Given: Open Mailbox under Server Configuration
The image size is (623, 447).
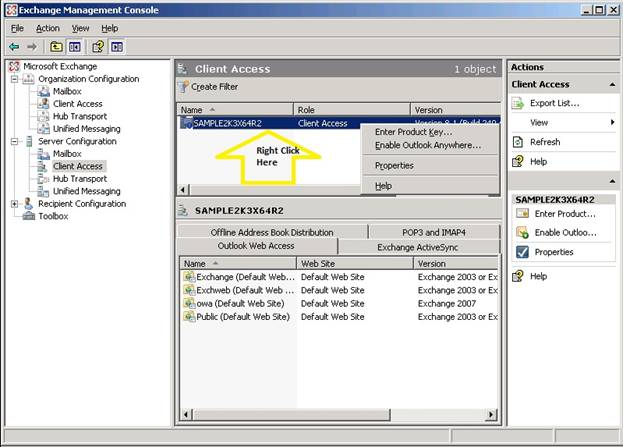Looking at the screenshot, I should coord(67,154).
